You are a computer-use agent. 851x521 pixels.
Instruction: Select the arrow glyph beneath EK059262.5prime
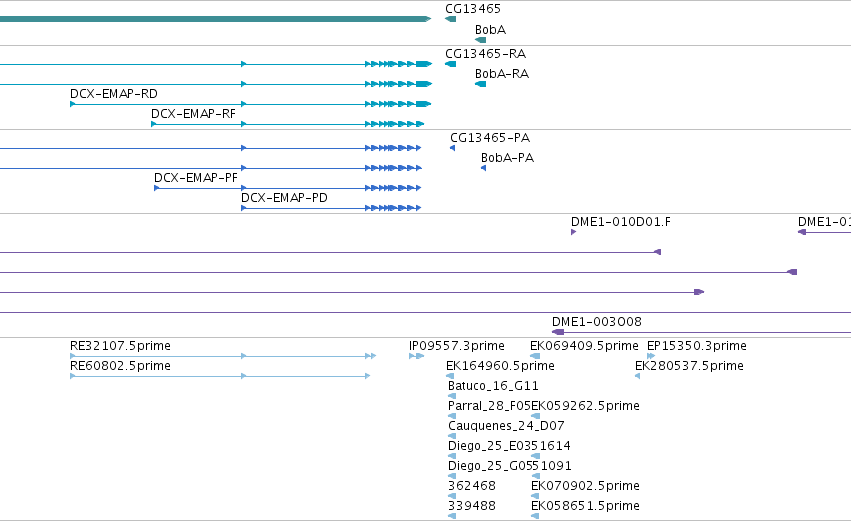click(x=535, y=416)
